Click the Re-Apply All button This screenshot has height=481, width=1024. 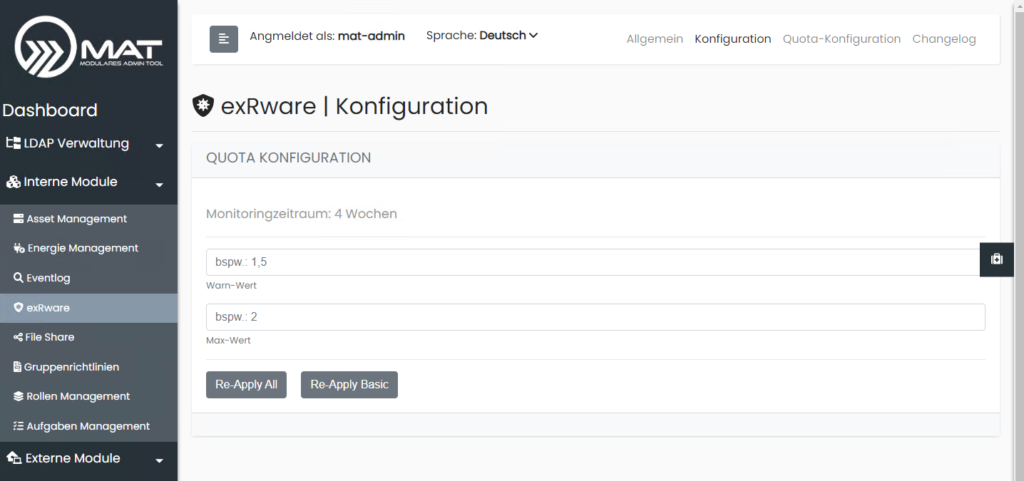tap(246, 384)
